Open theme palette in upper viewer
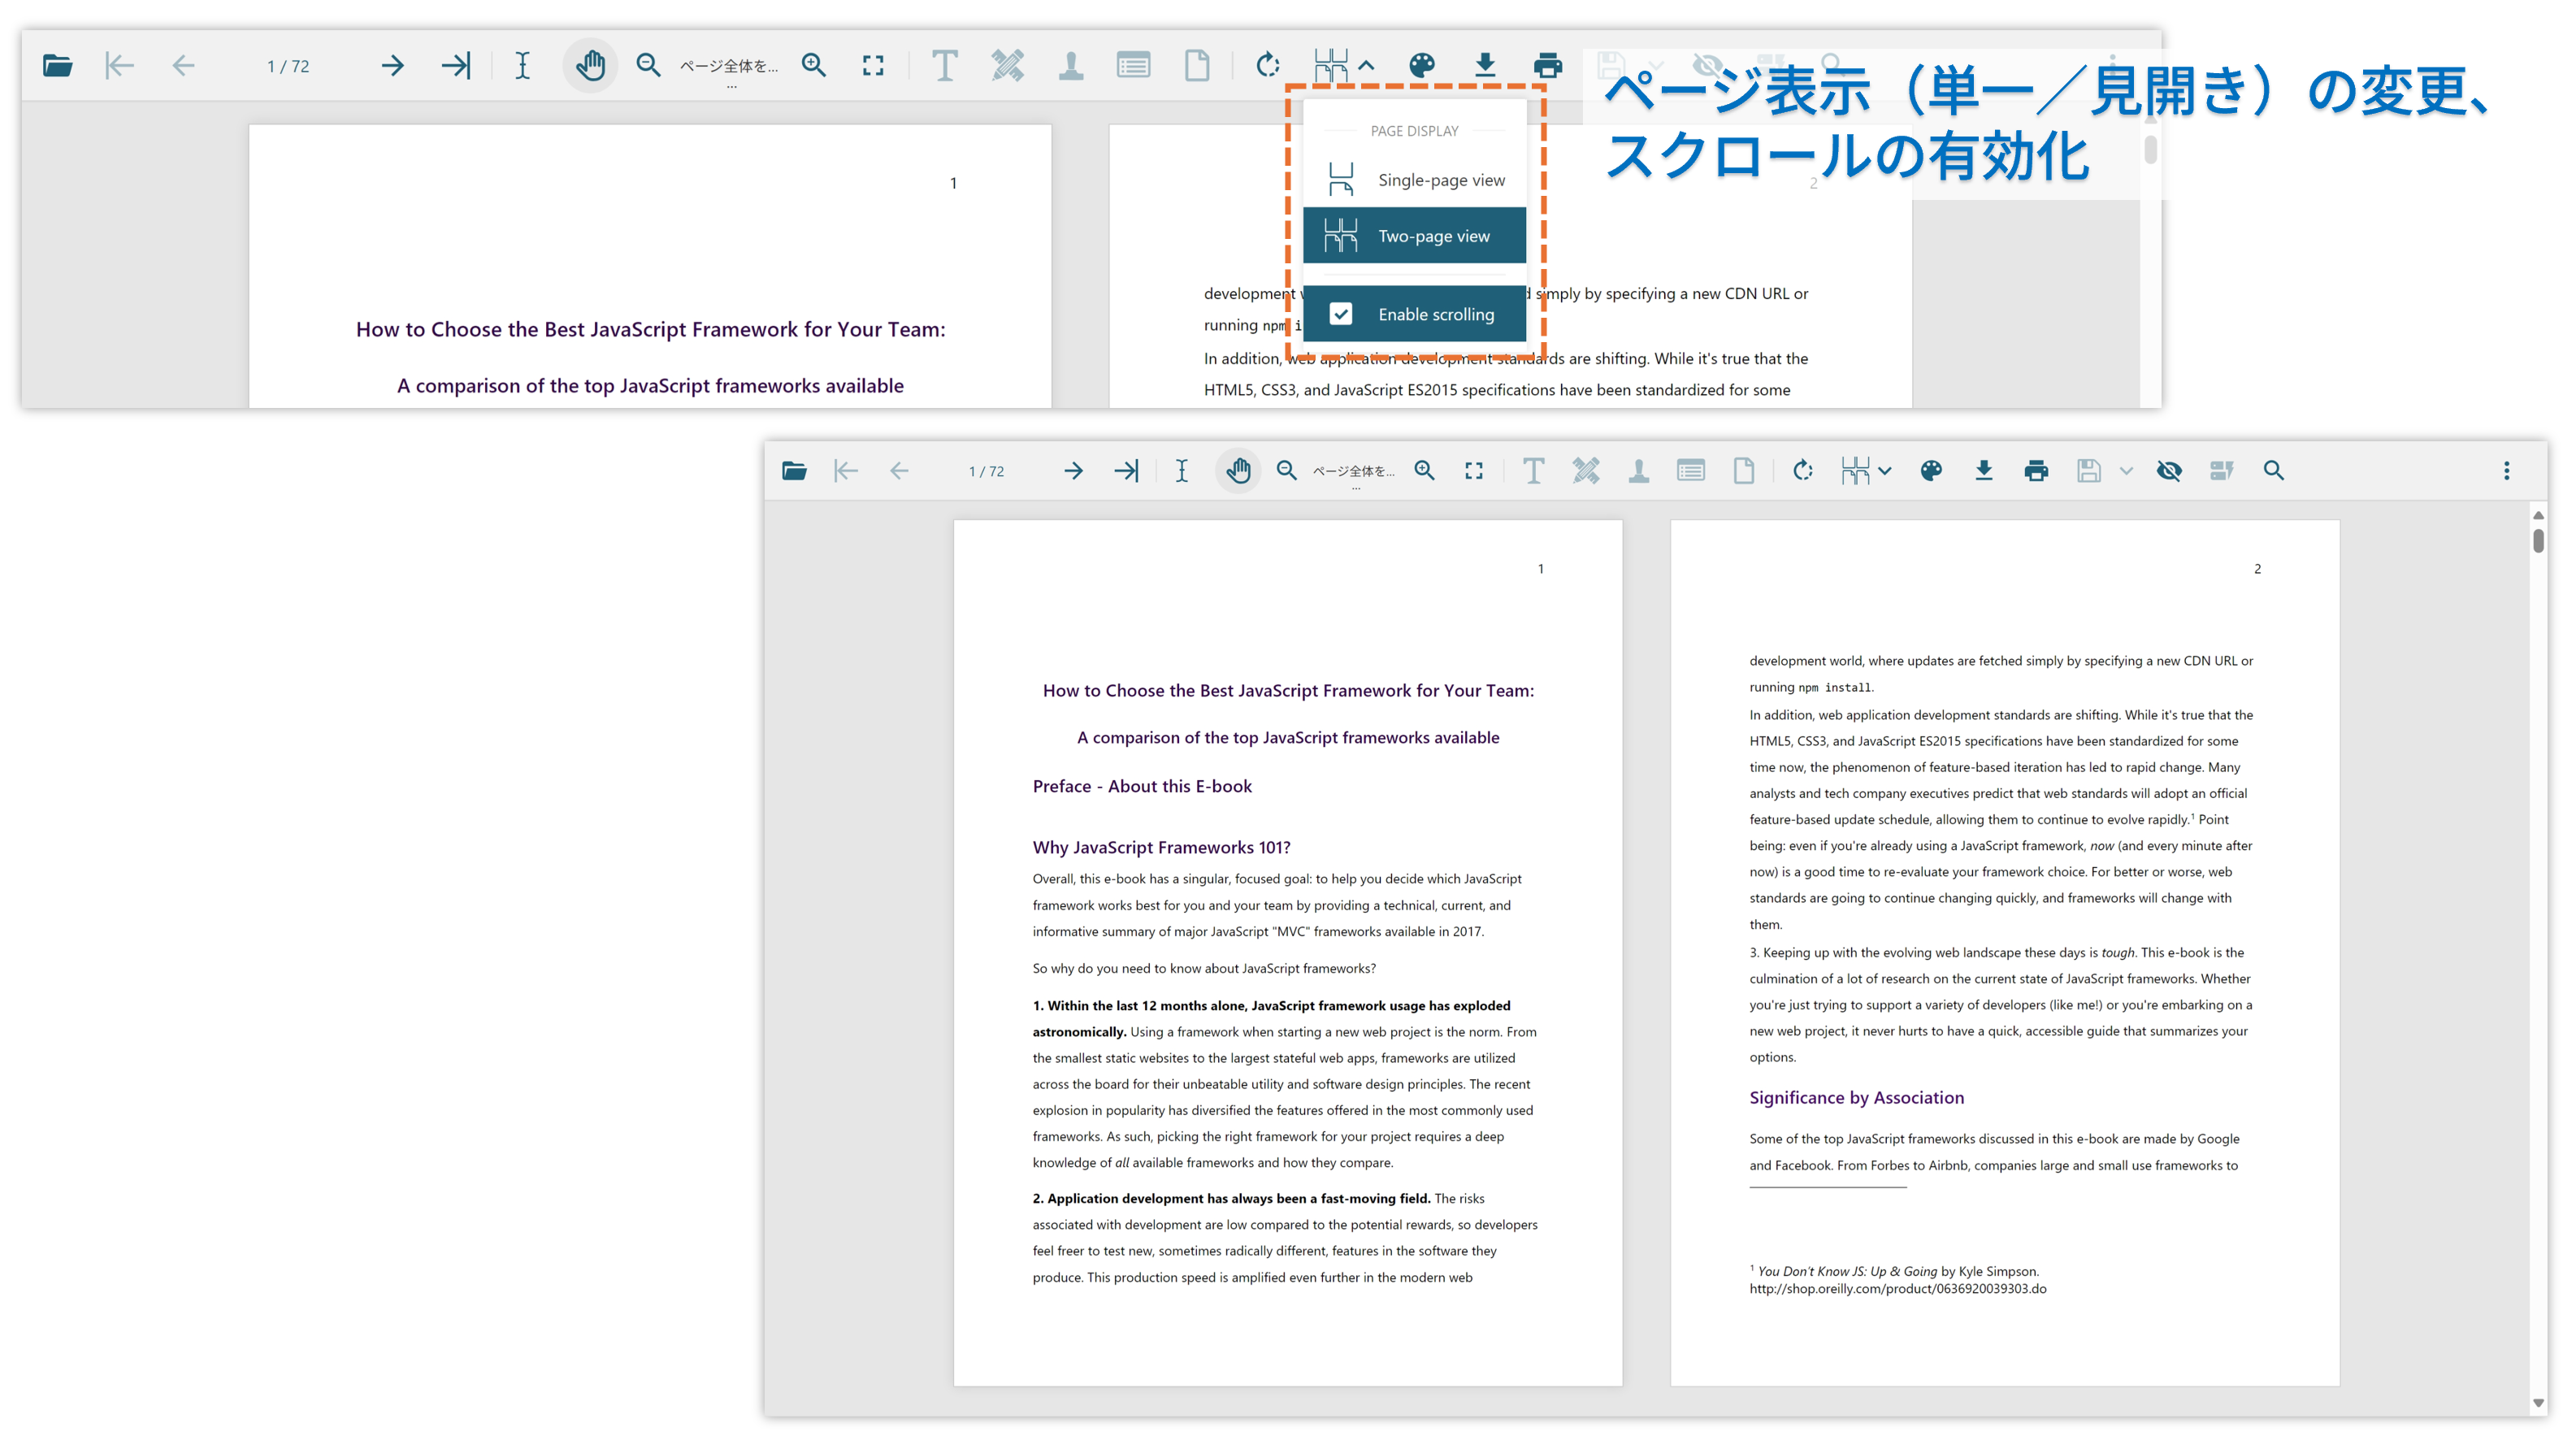Image resolution: width=2576 pixels, height=1449 pixels. (x=1422, y=66)
